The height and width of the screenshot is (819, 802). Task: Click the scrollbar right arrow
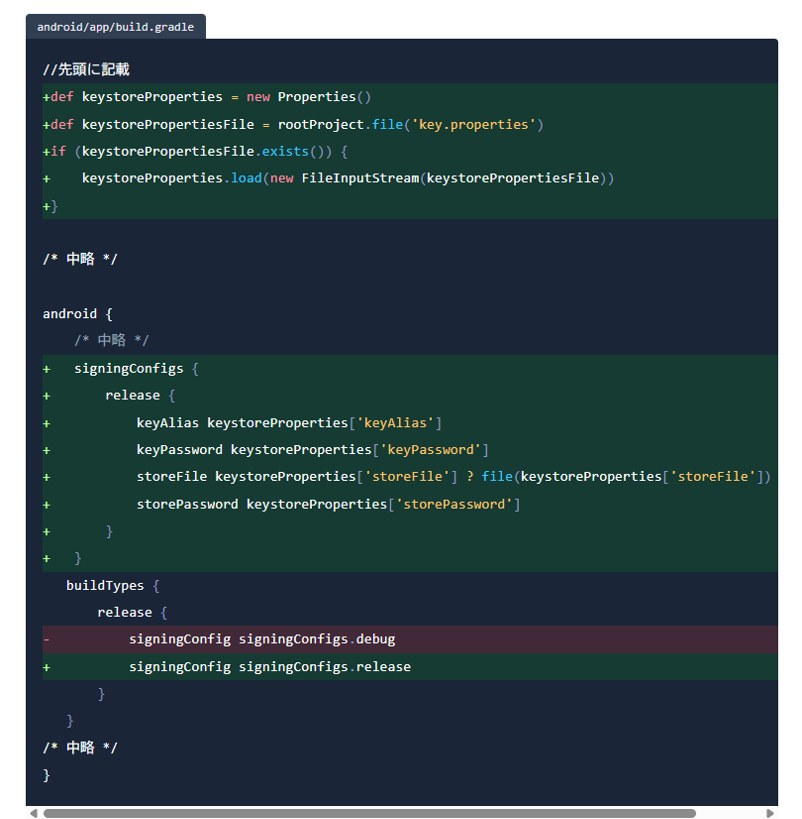(x=770, y=813)
